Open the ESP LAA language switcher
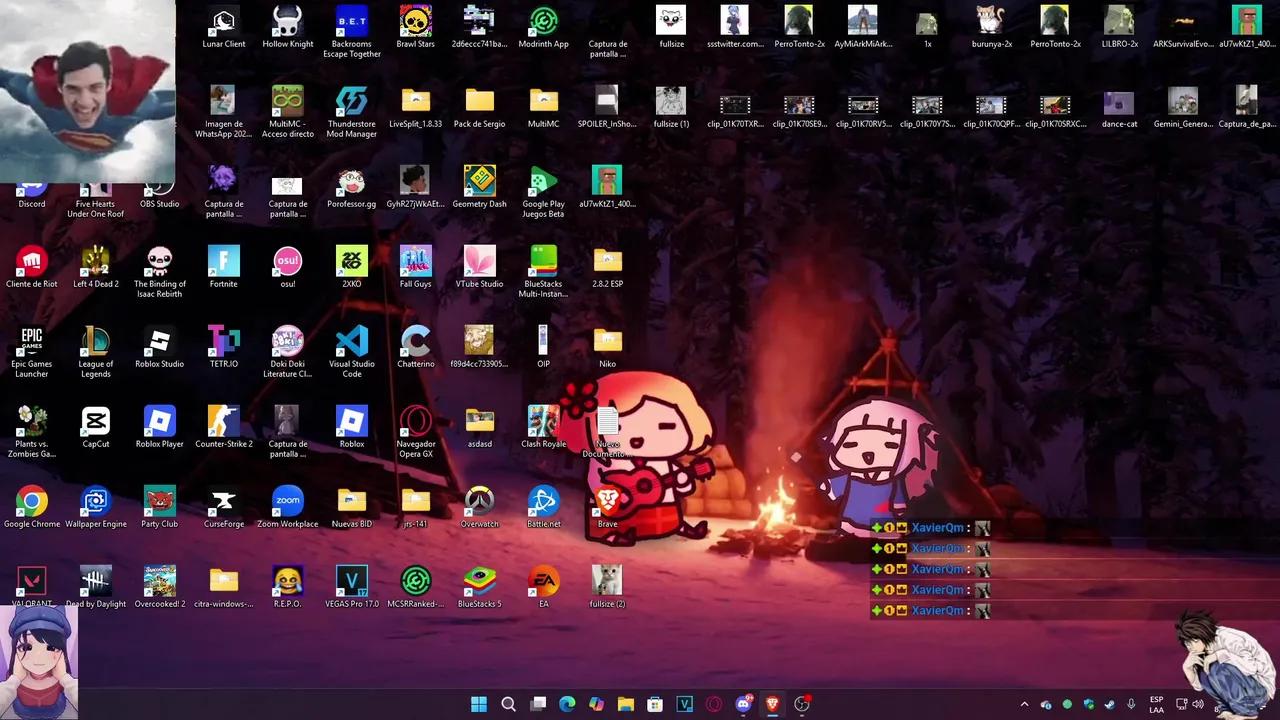The height and width of the screenshot is (720, 1280). point(1156,704)
